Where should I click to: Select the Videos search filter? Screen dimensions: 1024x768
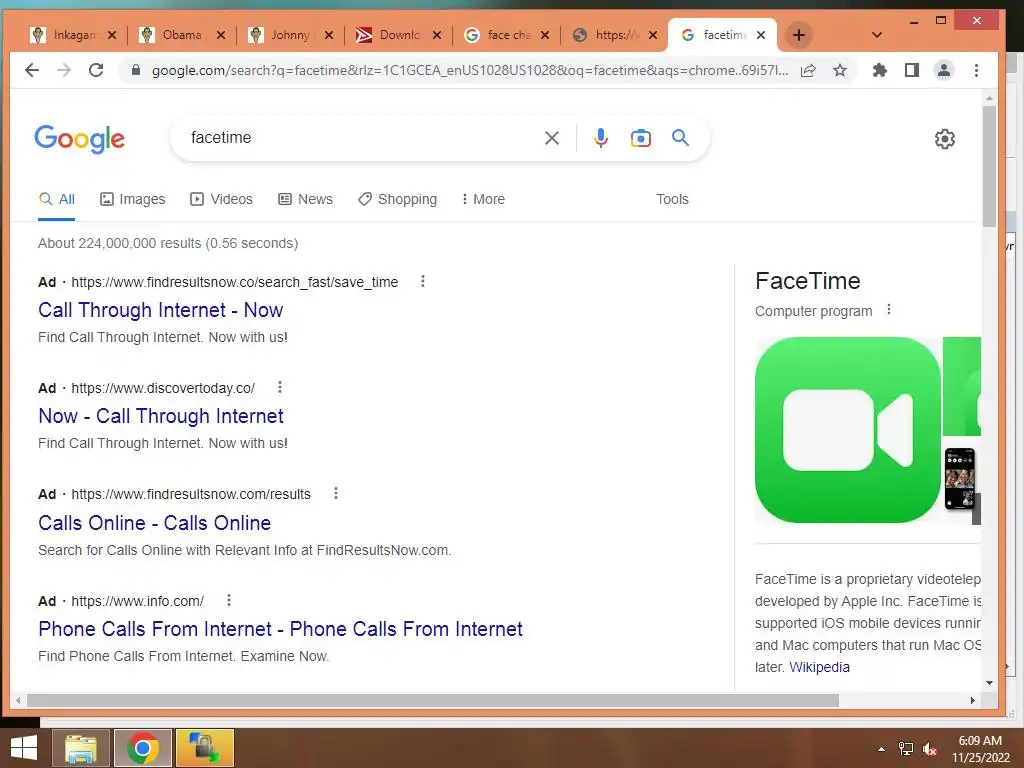pyautogui.click(x=221, y=199)
